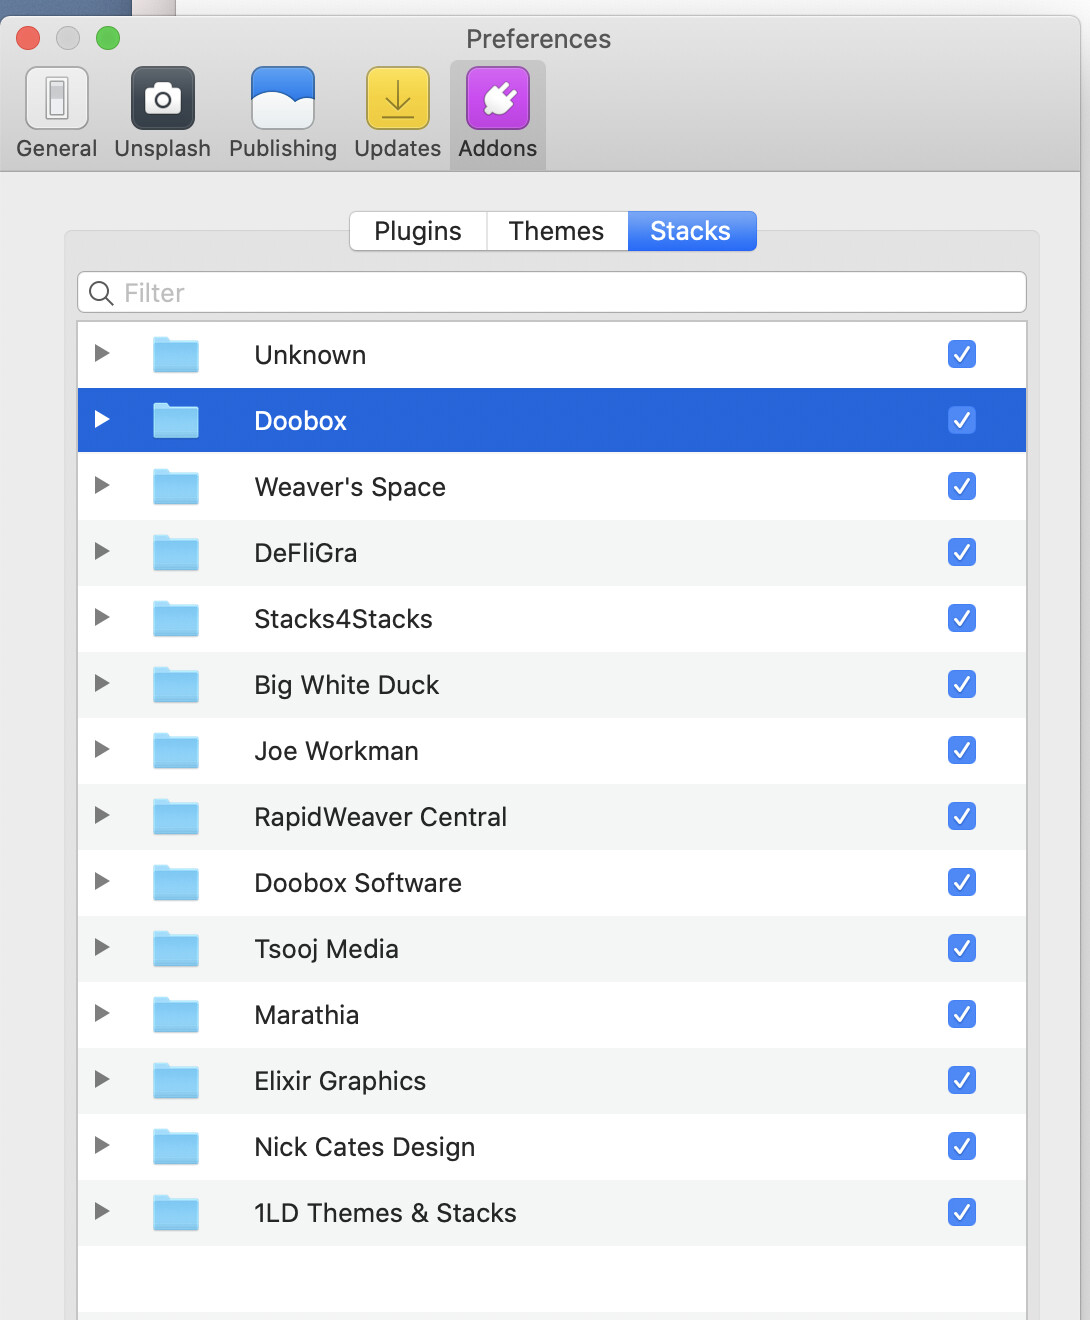Open the General preferences pane

coord(57,113)
